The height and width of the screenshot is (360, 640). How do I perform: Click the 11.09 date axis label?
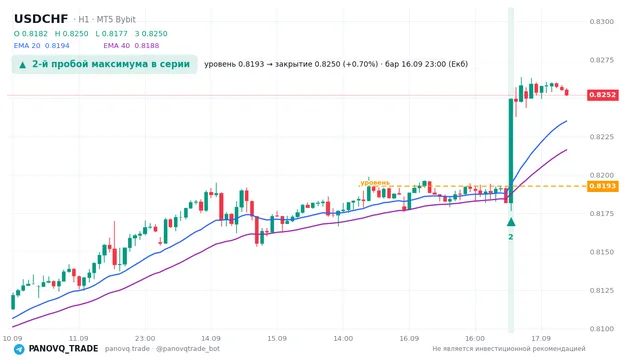pyautogui.click(x=78, y=338)
